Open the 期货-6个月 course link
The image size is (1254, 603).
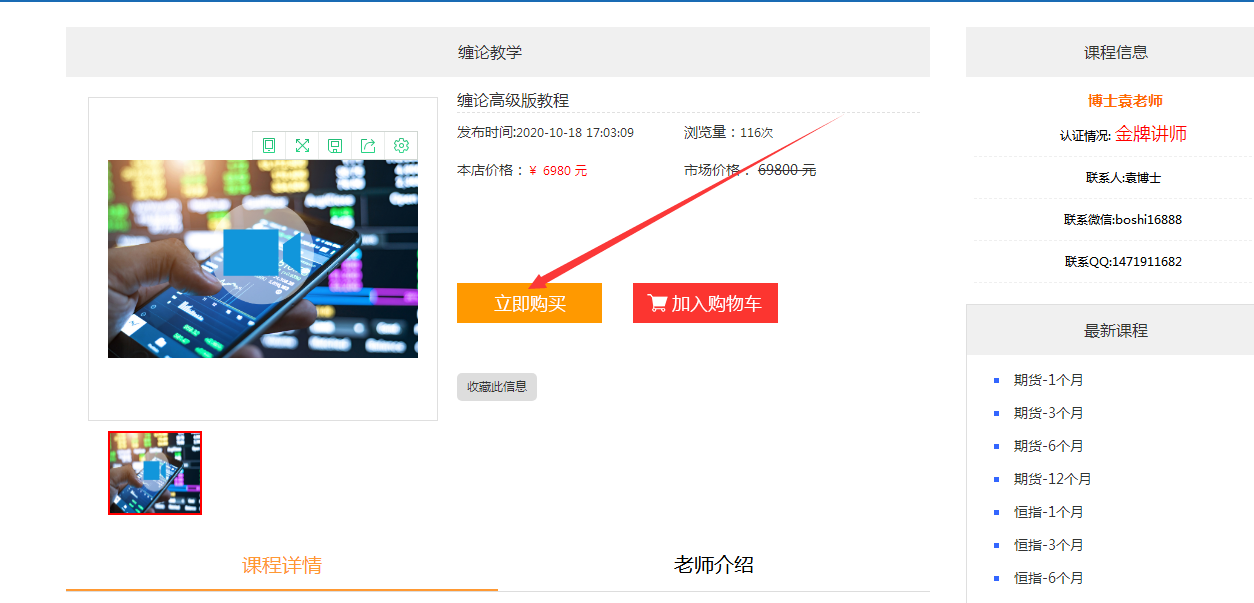[x=1048, y=446]
